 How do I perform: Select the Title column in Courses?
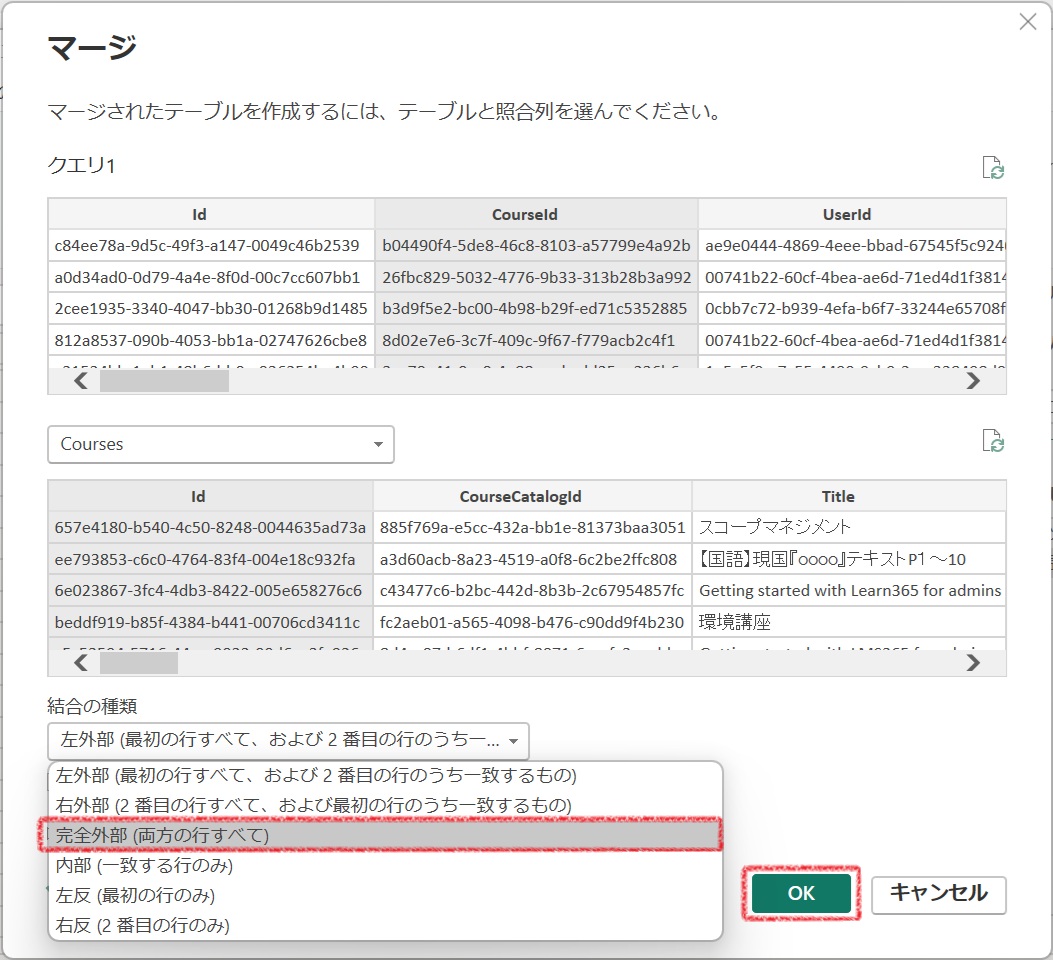(838, 495)
